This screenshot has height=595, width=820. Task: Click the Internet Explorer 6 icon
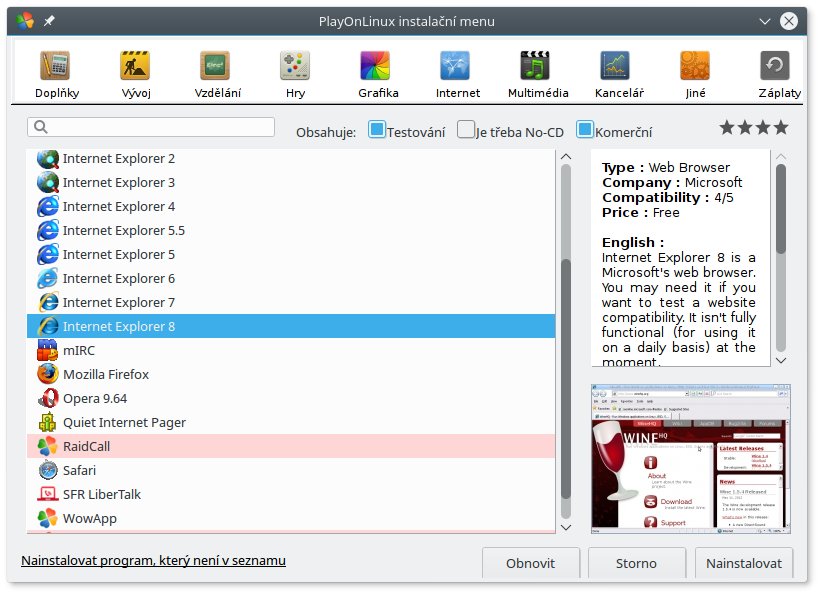(x=48, y=279)
